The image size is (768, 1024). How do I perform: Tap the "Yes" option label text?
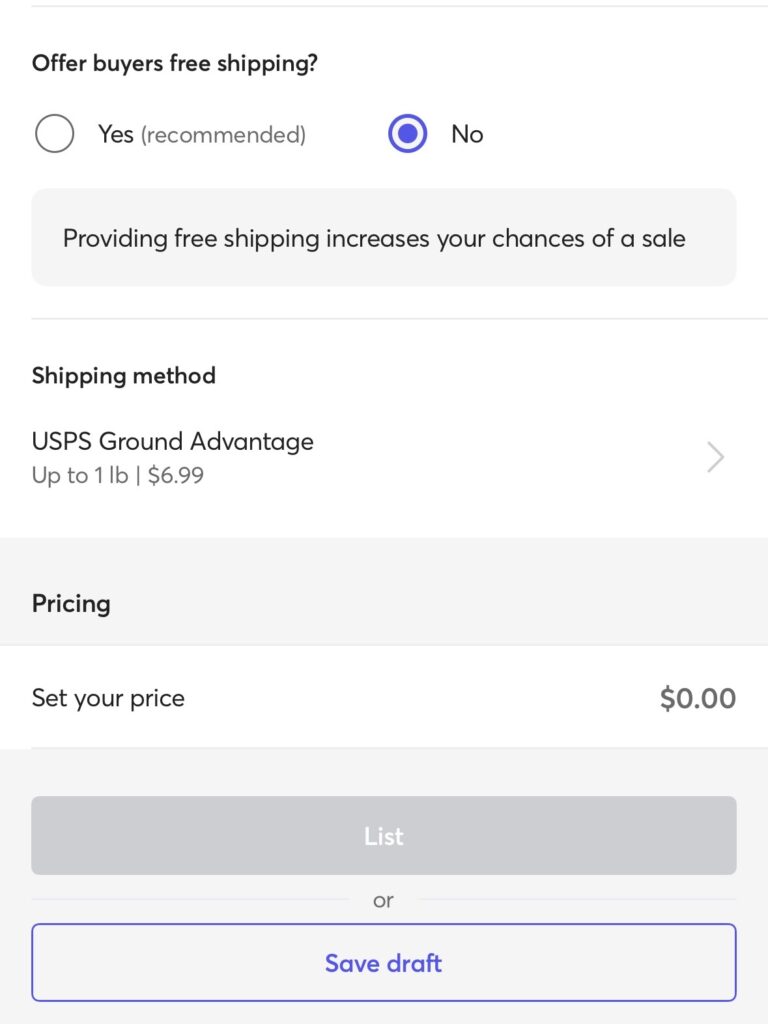click(x=115, y=134)
